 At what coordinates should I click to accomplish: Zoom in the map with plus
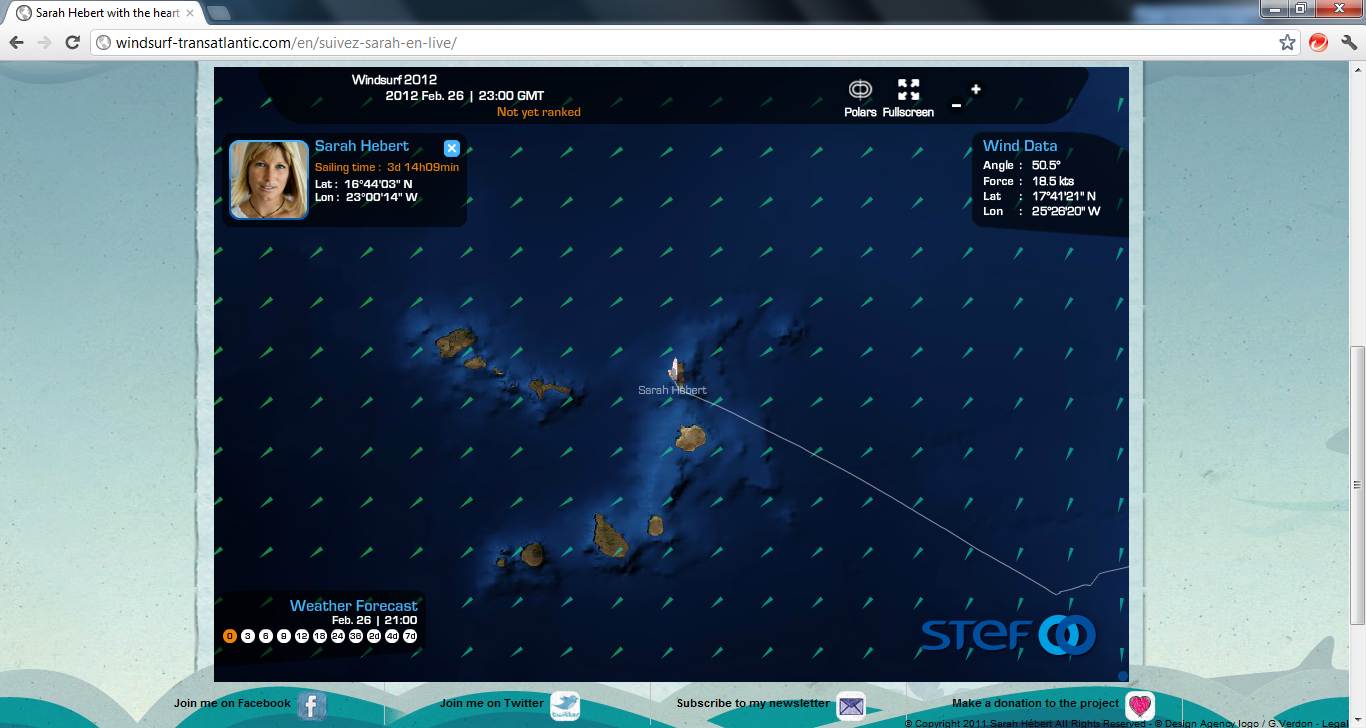point(976,89)
